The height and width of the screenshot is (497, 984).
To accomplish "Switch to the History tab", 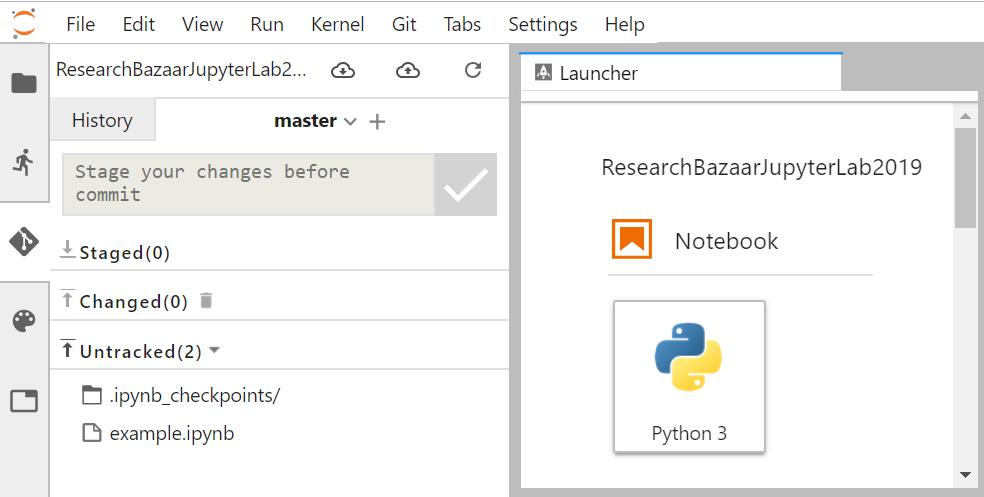I will pos(102,120).
